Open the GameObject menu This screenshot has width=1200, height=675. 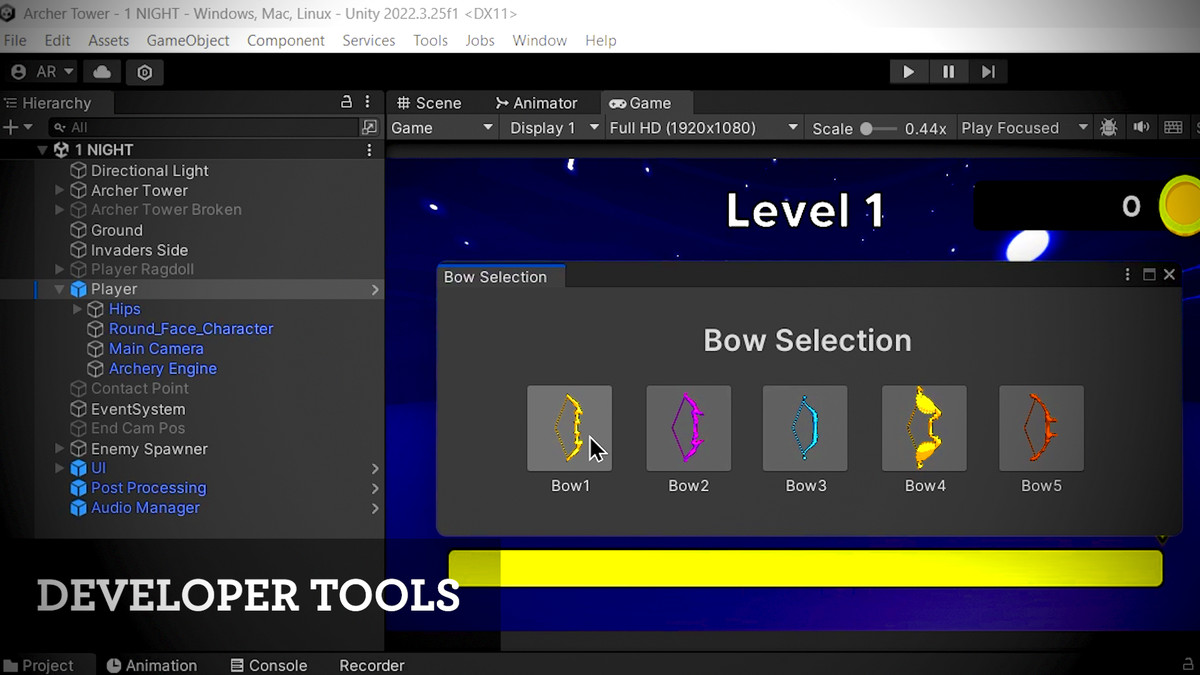[188, 41]
